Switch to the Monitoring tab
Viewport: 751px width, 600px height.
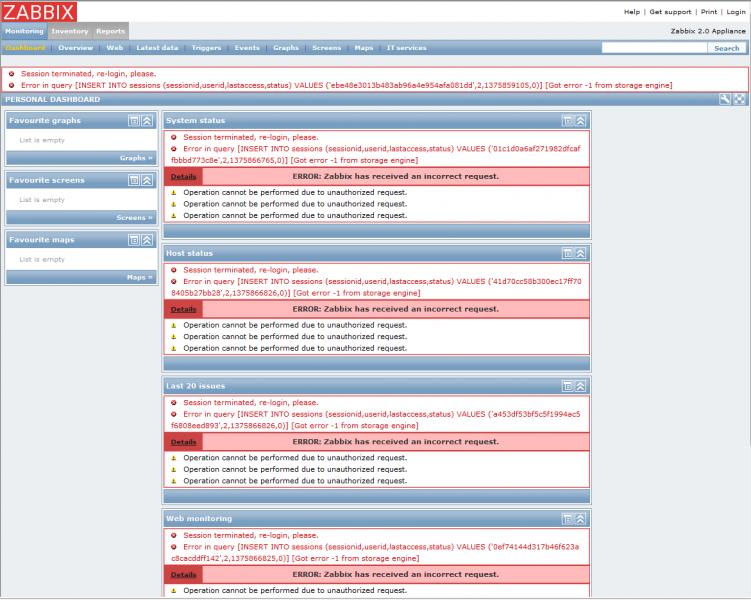[24, 31]
